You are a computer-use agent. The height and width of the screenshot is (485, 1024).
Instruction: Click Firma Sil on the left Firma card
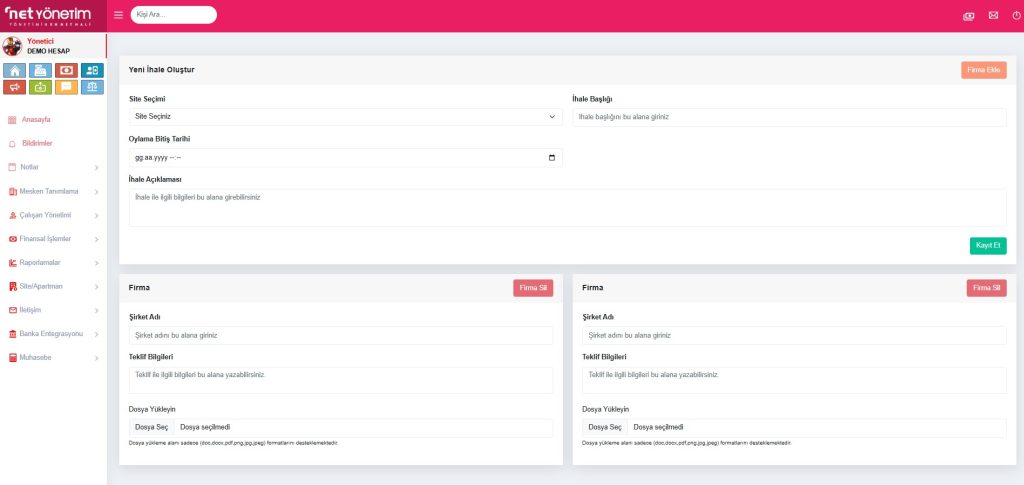(532, 288)
